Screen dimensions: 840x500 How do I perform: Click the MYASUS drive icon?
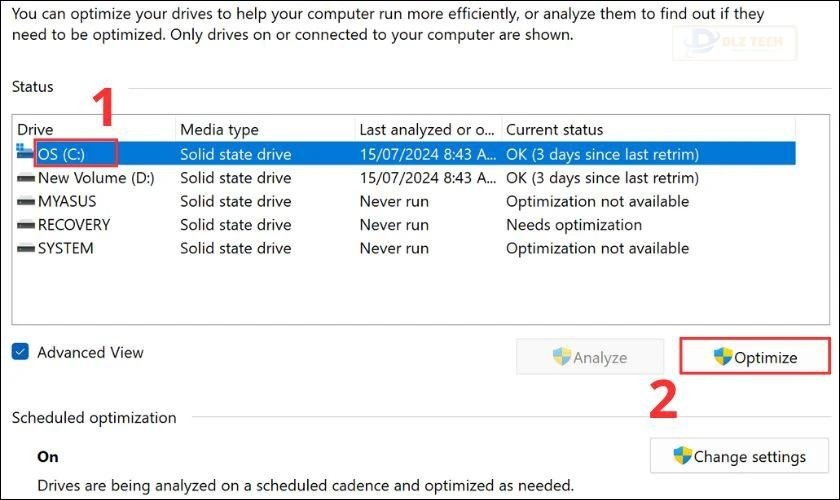pos(26,201)
